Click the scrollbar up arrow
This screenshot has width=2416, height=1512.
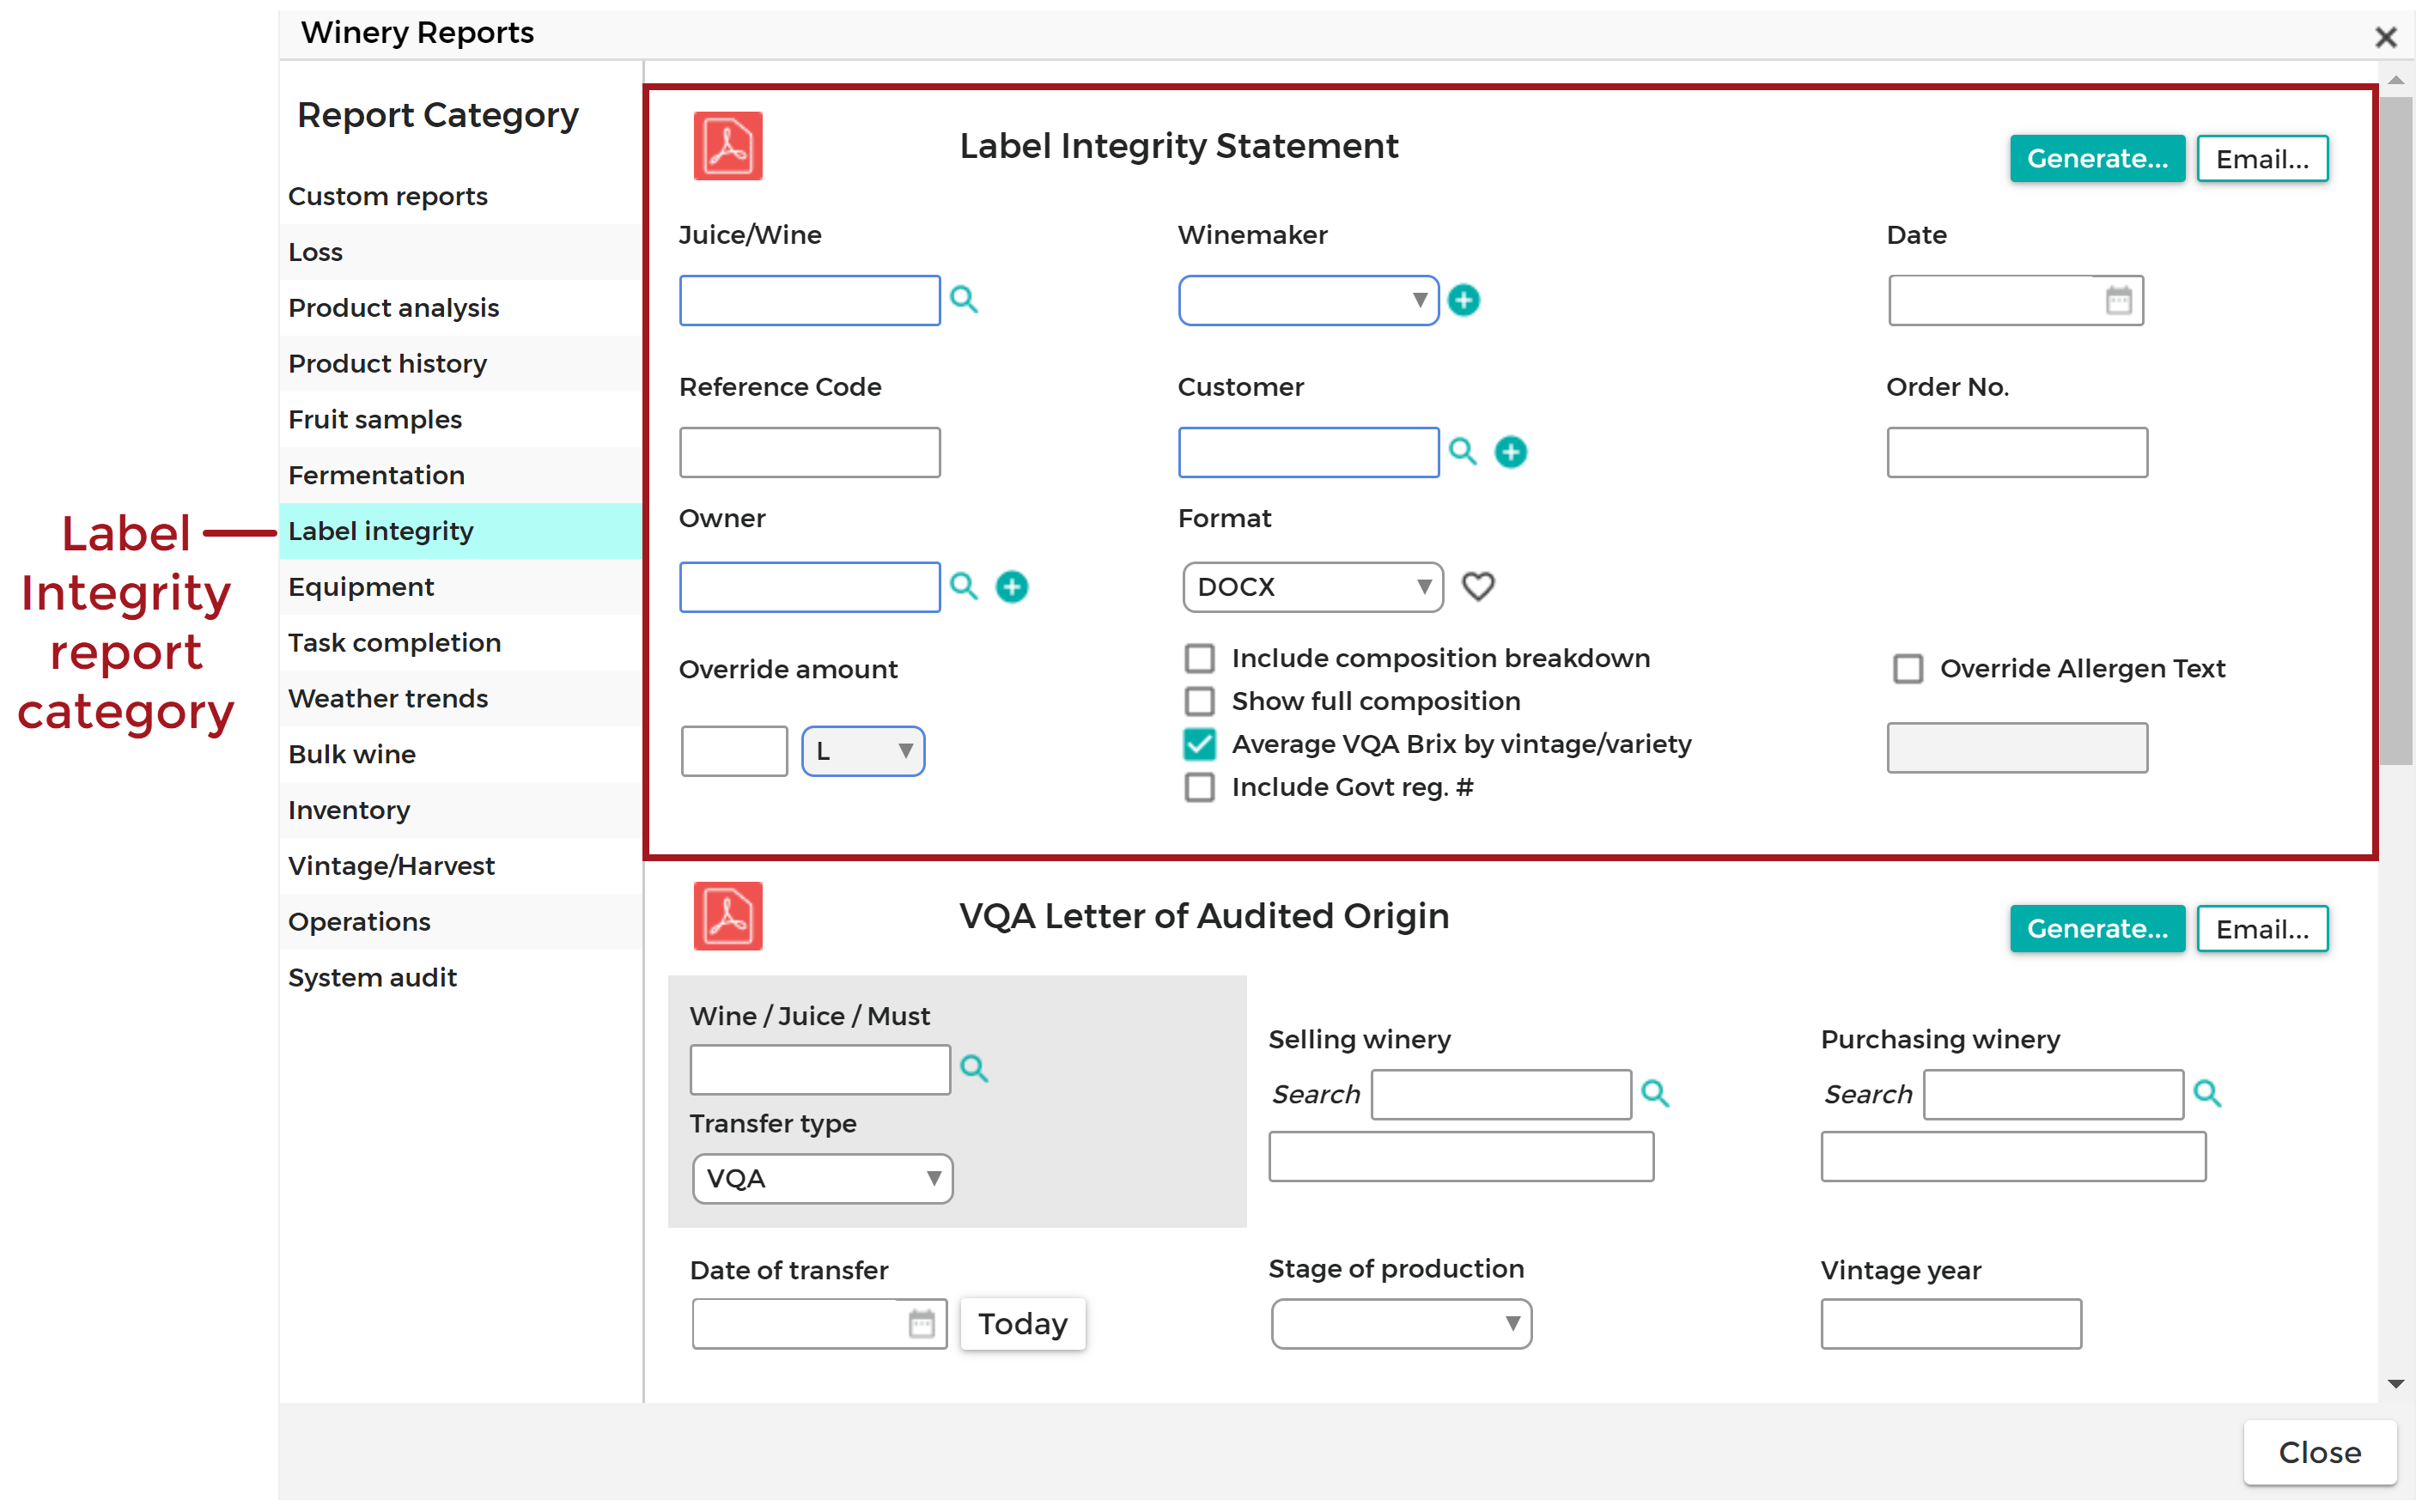[x=2395, y=79]
